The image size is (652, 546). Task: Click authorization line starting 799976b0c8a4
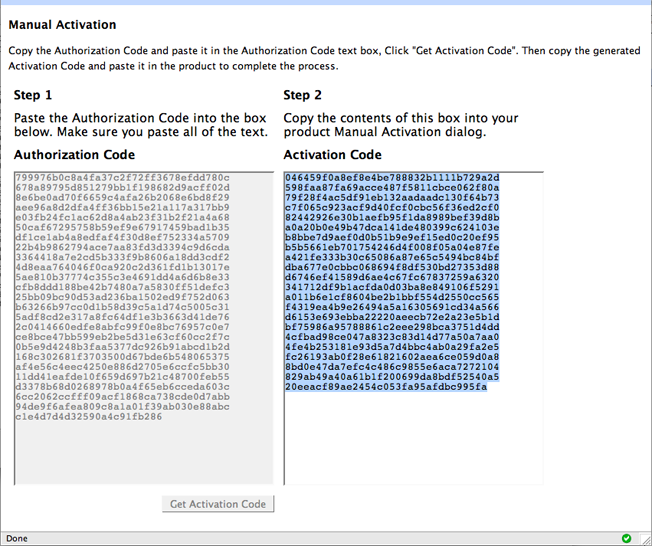pyautogui.click(x=122, y=178)
